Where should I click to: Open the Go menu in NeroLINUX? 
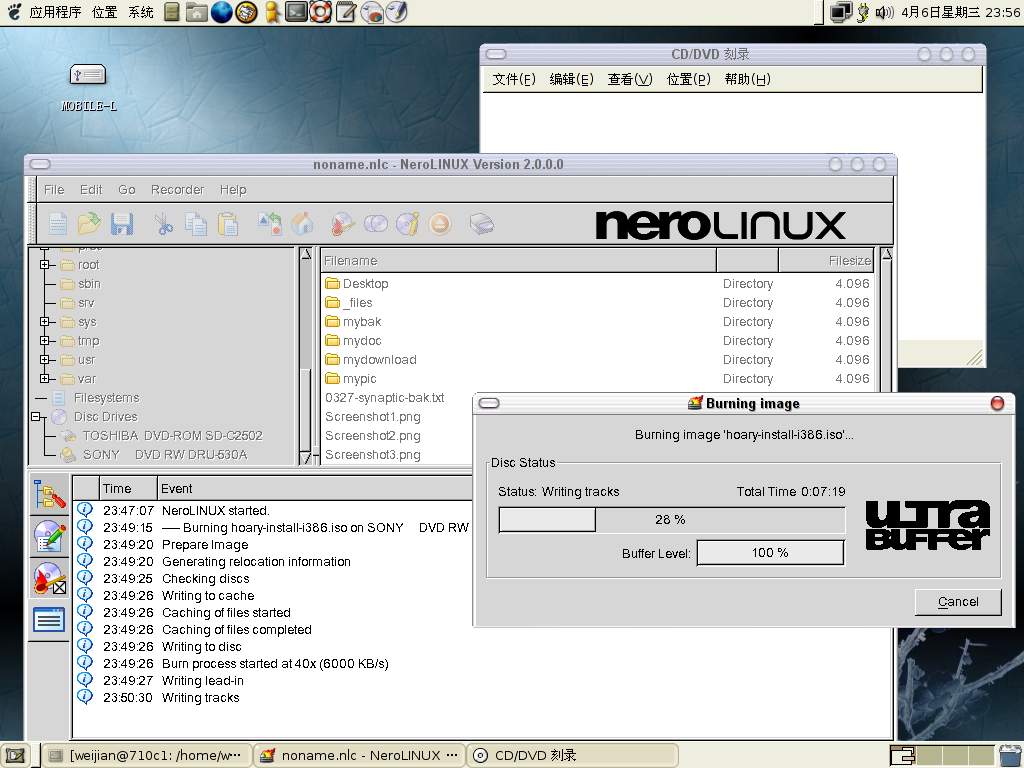pos(127,189)
